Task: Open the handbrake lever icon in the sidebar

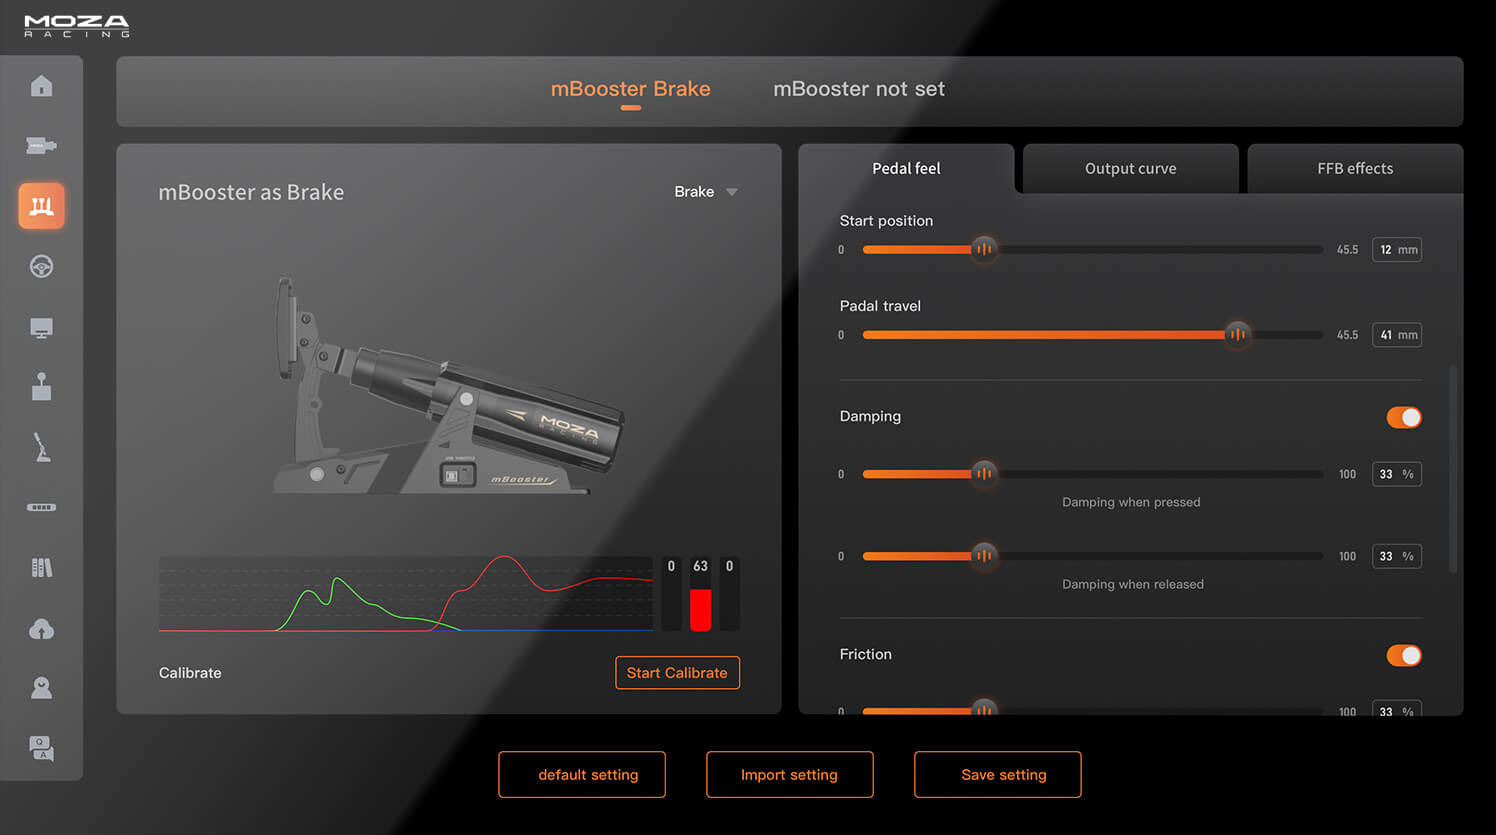Action: tap(41, 447)
